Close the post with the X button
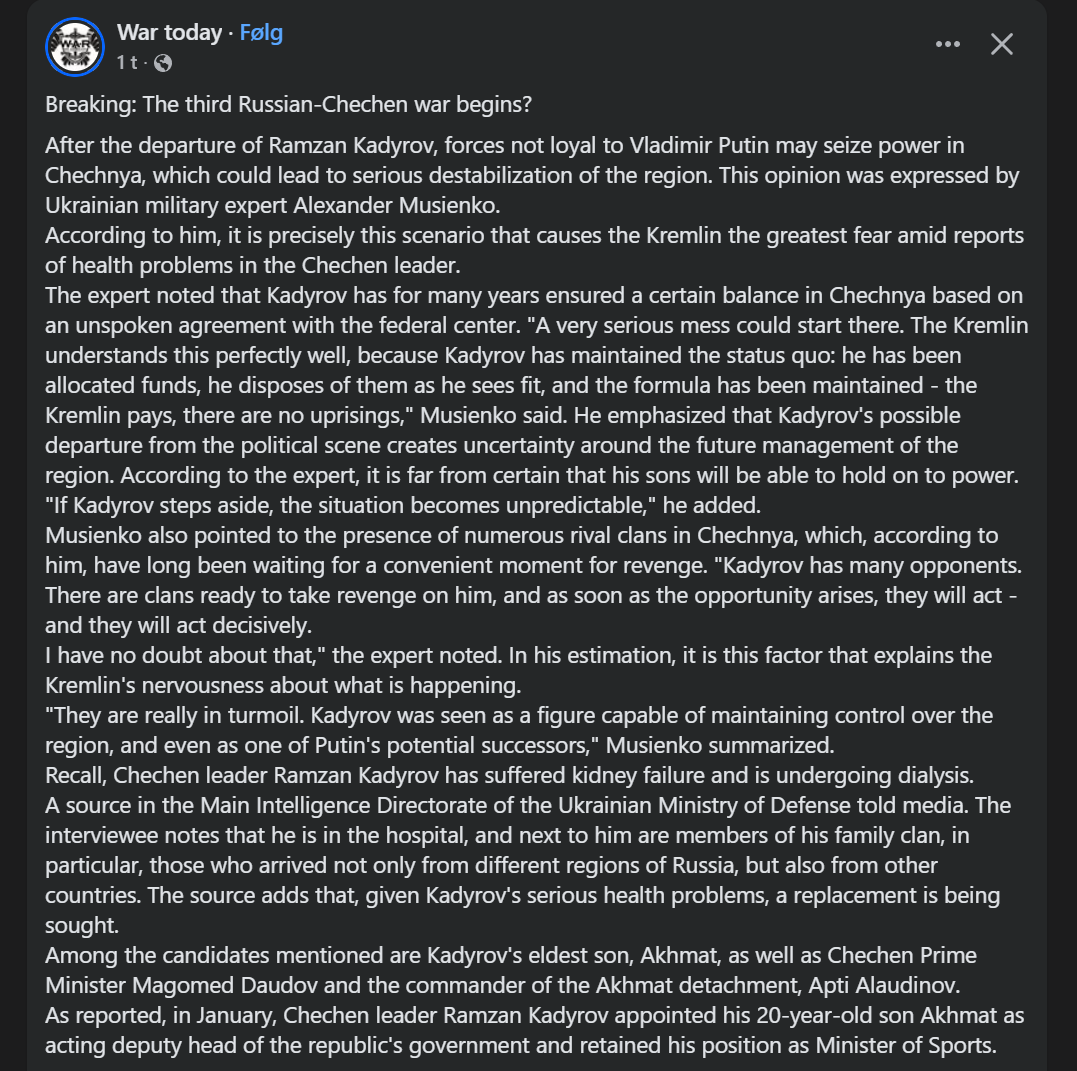The height and width of the screenshot is (1071, 1077). click(1001, 44)
